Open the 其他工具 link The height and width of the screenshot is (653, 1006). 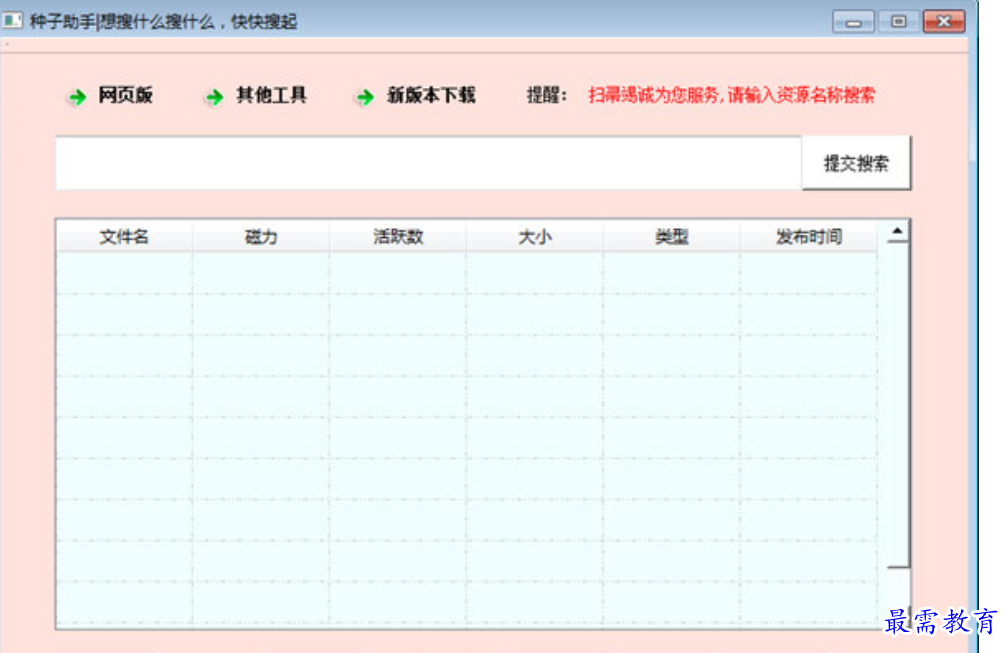271,96
